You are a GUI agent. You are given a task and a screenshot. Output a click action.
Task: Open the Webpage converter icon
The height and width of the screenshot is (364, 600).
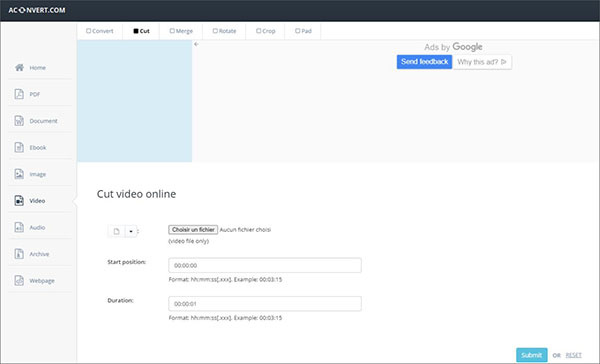pos(19,281)
